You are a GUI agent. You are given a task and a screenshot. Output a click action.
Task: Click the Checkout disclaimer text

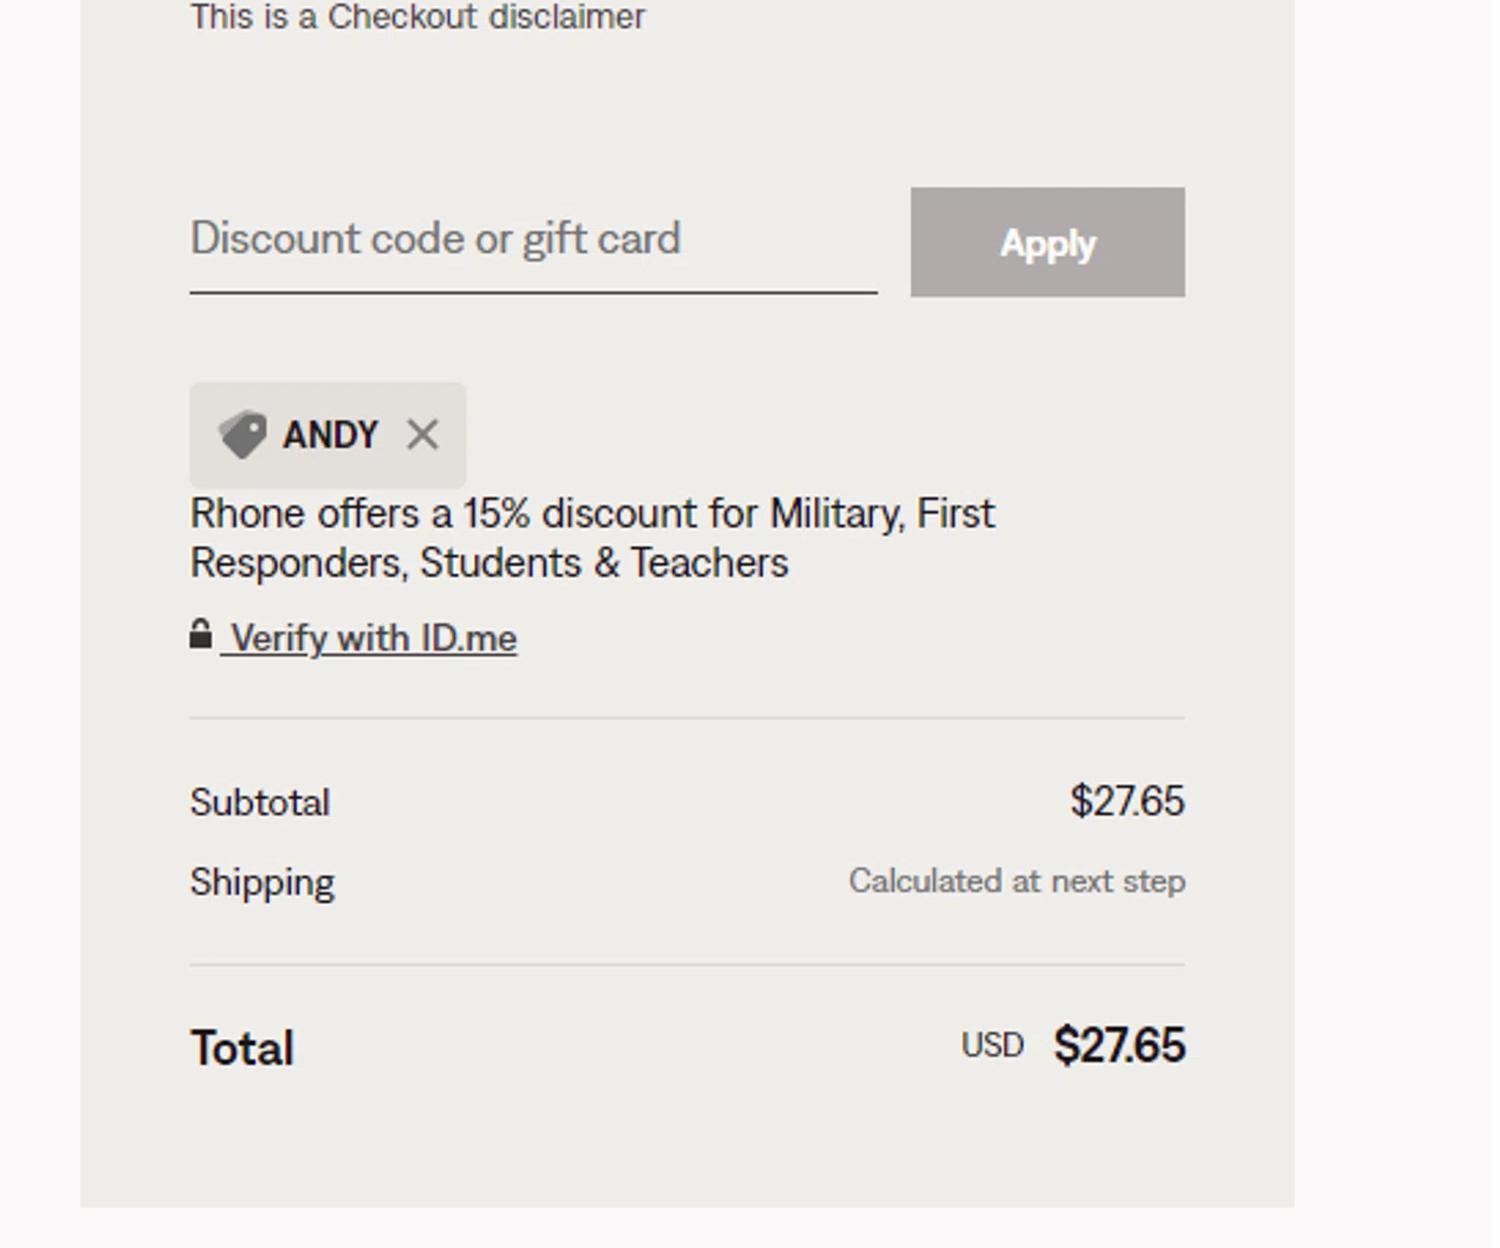(x=418, y=17)
